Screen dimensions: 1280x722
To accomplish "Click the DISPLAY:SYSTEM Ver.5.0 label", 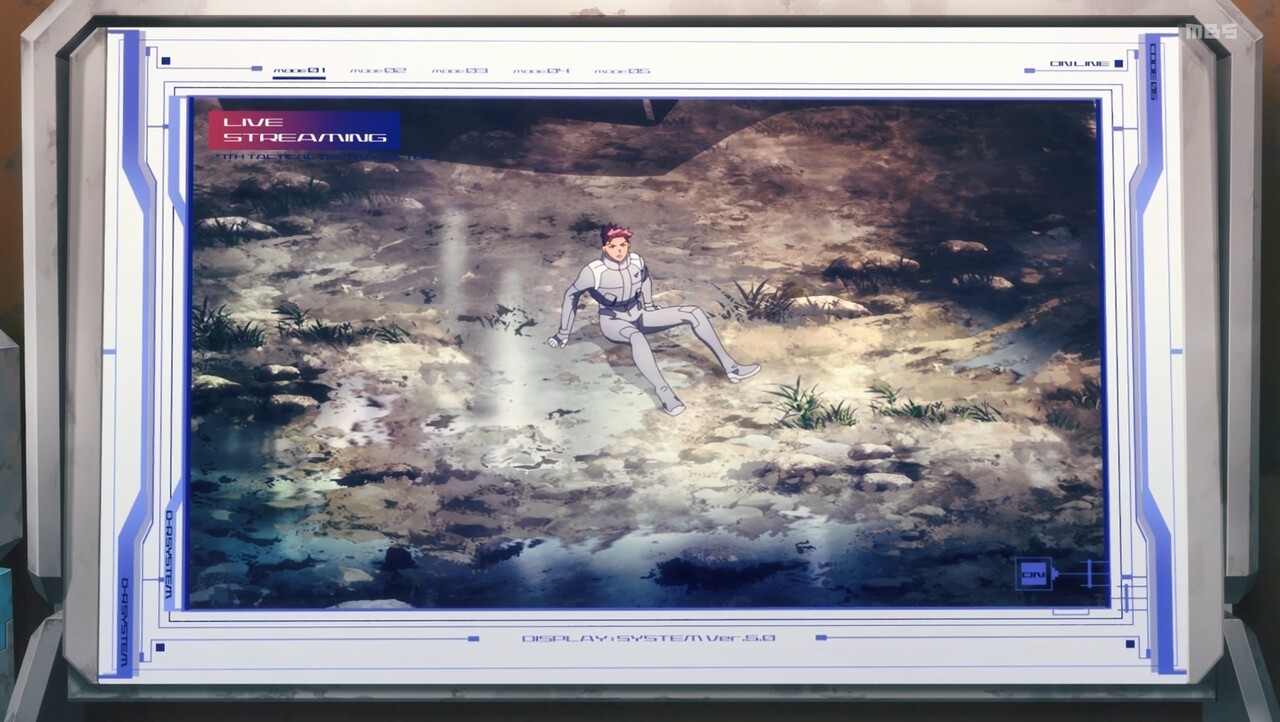I will pos(649,638).
